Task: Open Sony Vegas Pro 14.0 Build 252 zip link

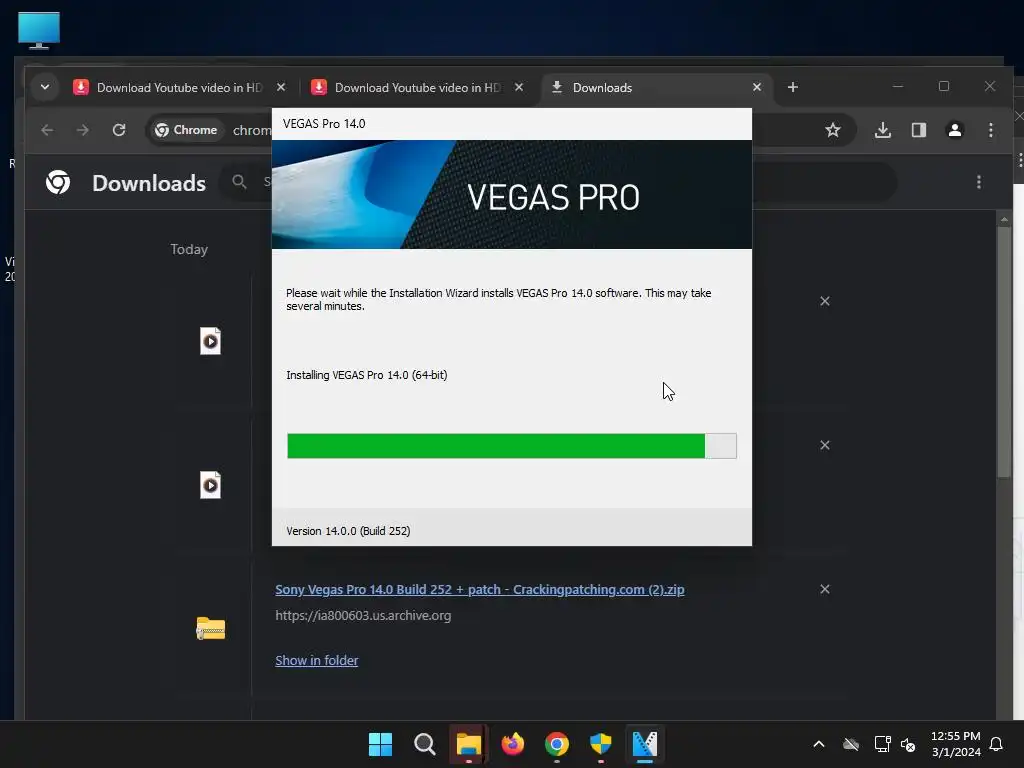Action: click(x=479, y=590)
